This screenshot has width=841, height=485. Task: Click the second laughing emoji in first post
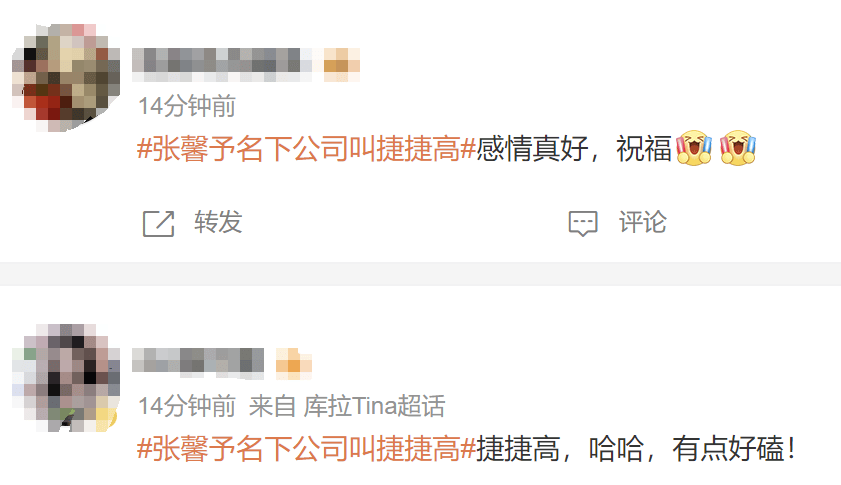click(x=738, y=148)
